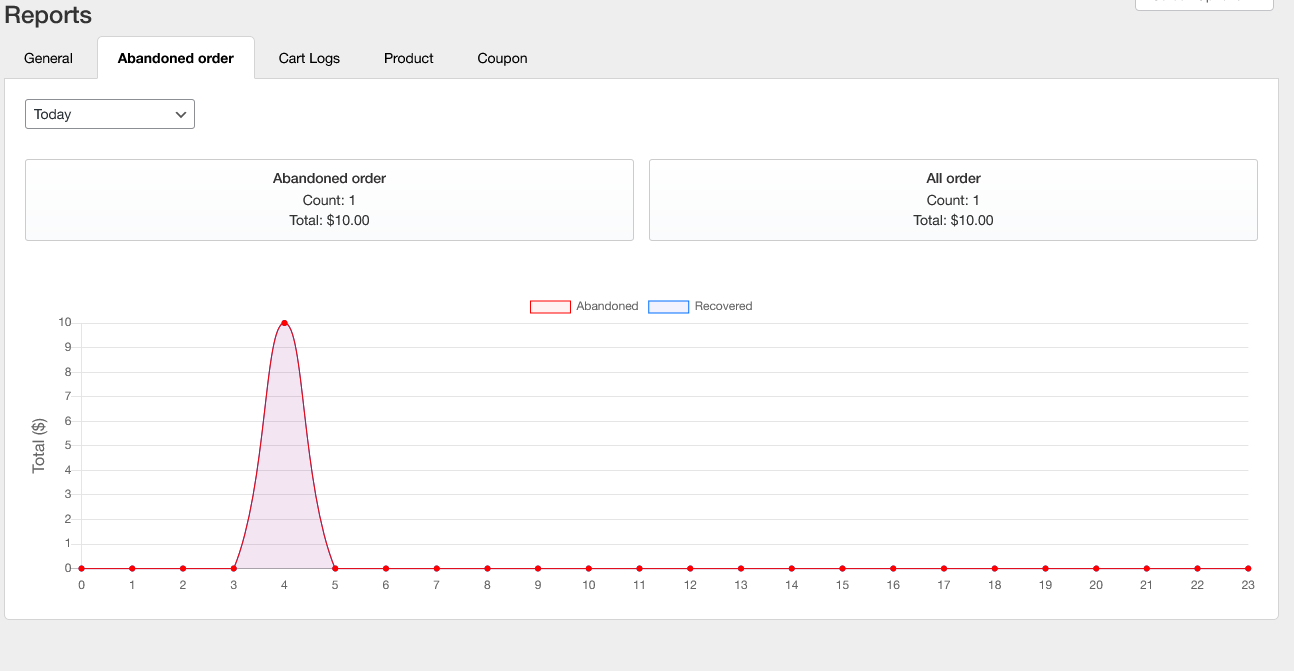Screen dimensions: 1294x671
Task: Click Total: $10.00 in the Abandoned order card
Action: pyautogui.click(x=329, y=220)
